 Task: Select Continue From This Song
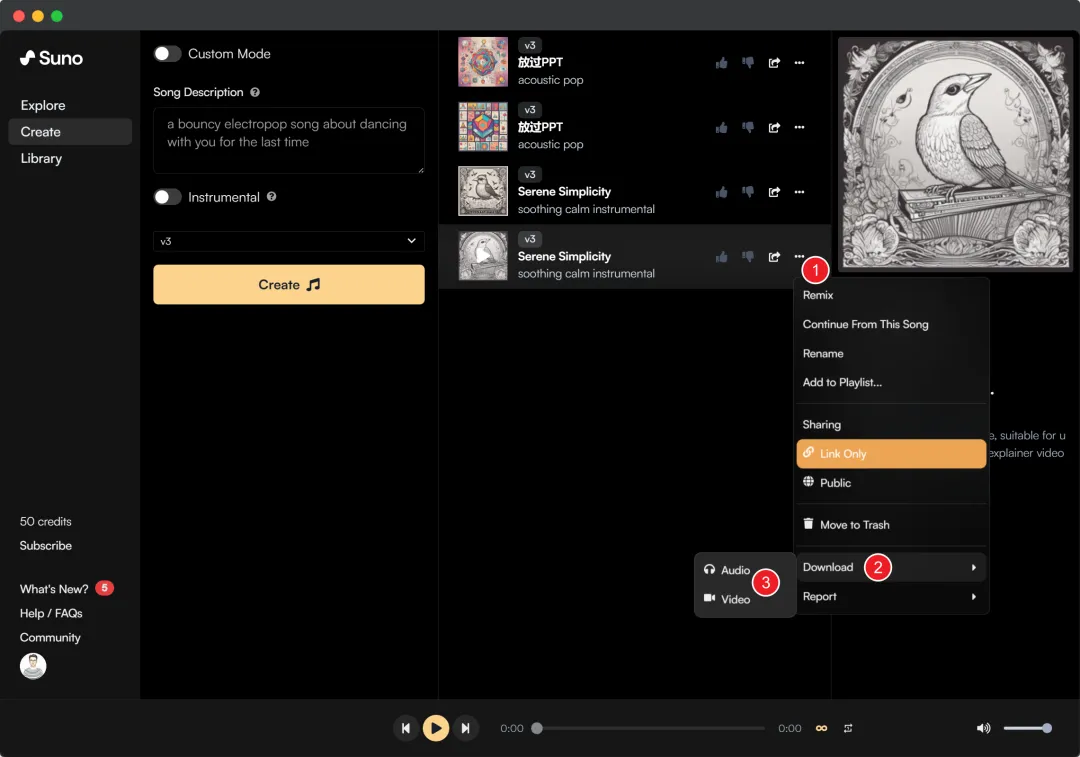tap(865, 324)
